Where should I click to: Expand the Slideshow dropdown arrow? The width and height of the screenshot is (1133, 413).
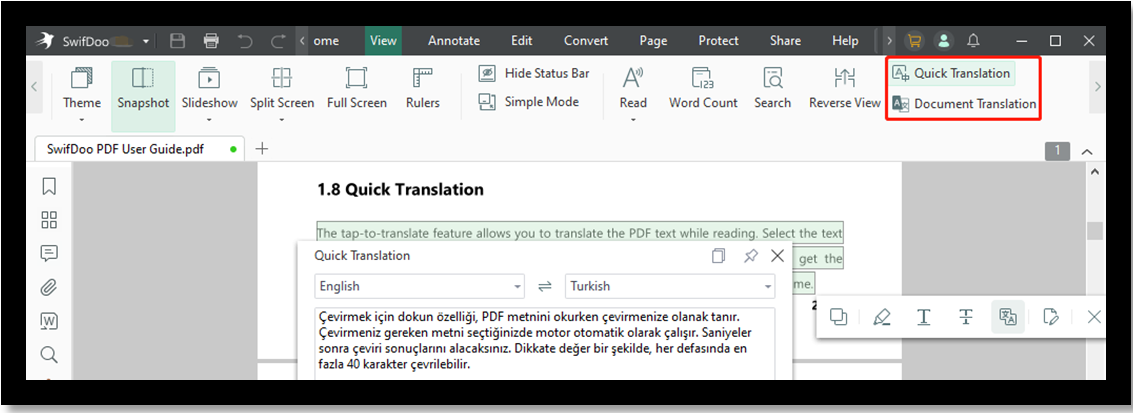coord(210,119)
